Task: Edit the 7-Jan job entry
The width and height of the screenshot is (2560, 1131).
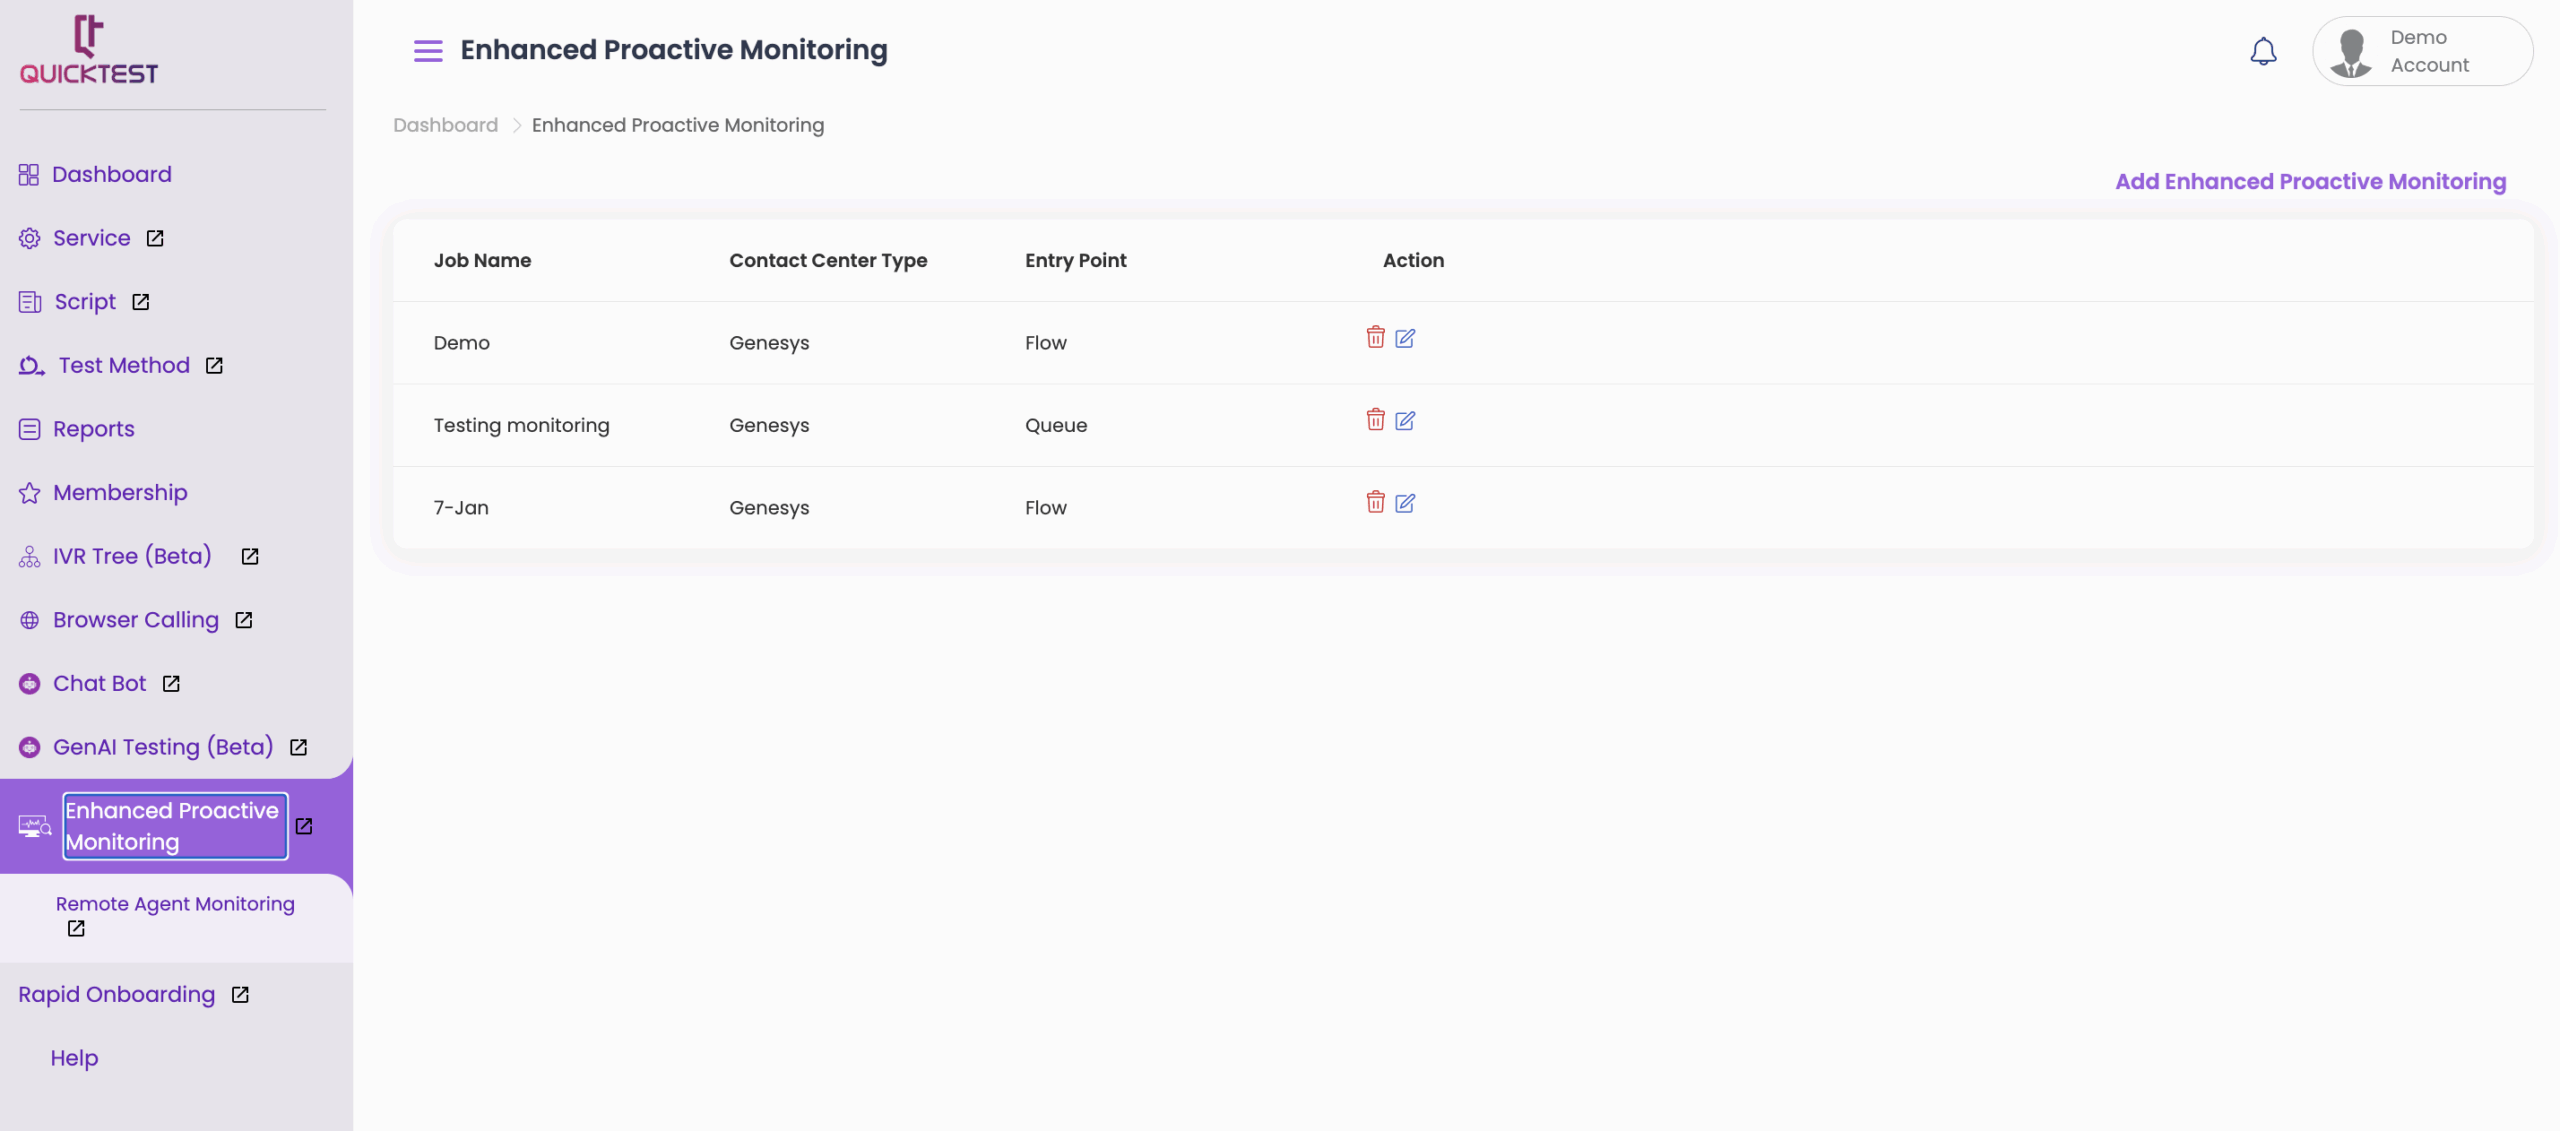Action: click(x=1405, y=503)
